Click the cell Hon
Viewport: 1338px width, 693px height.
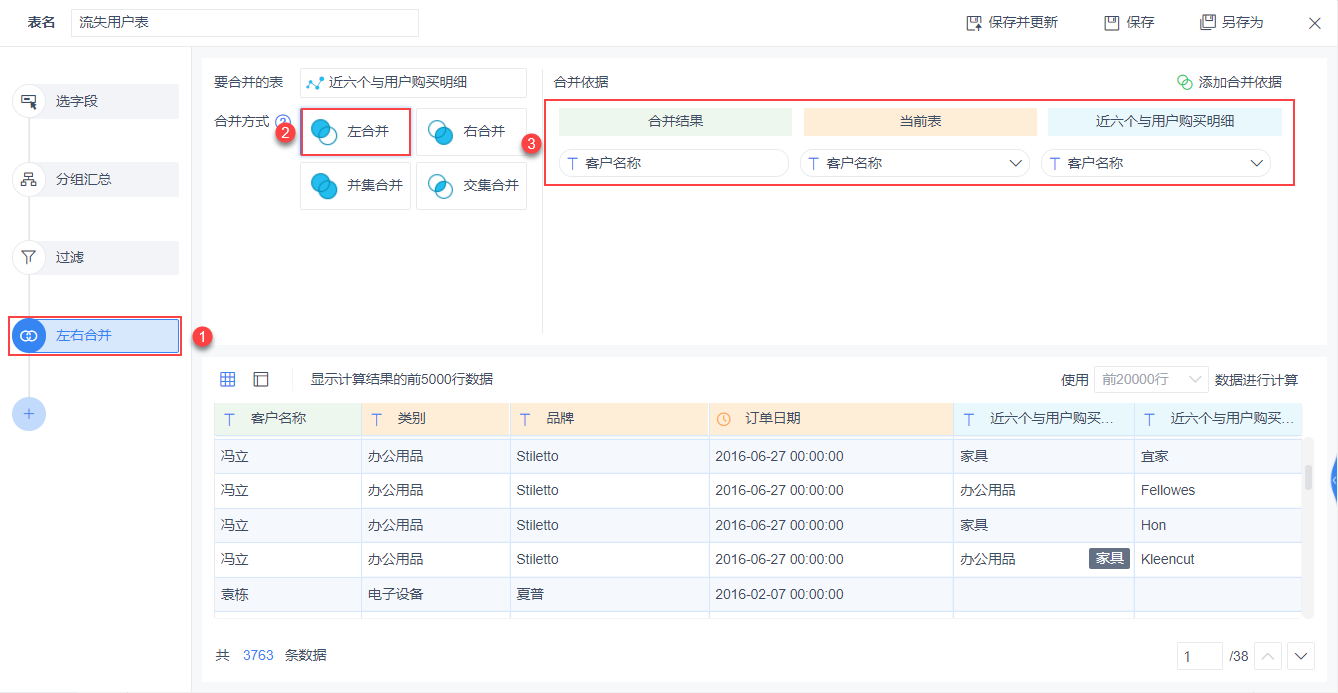click(1218, 525)
